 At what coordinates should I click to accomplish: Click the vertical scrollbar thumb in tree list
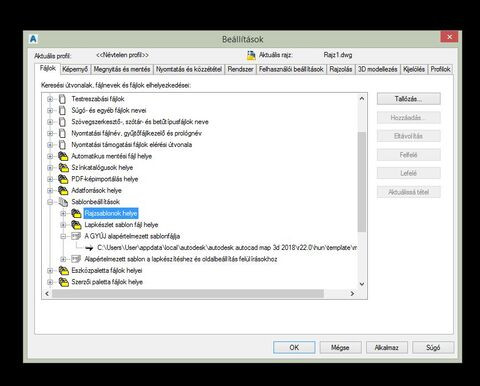coord(362,182)
